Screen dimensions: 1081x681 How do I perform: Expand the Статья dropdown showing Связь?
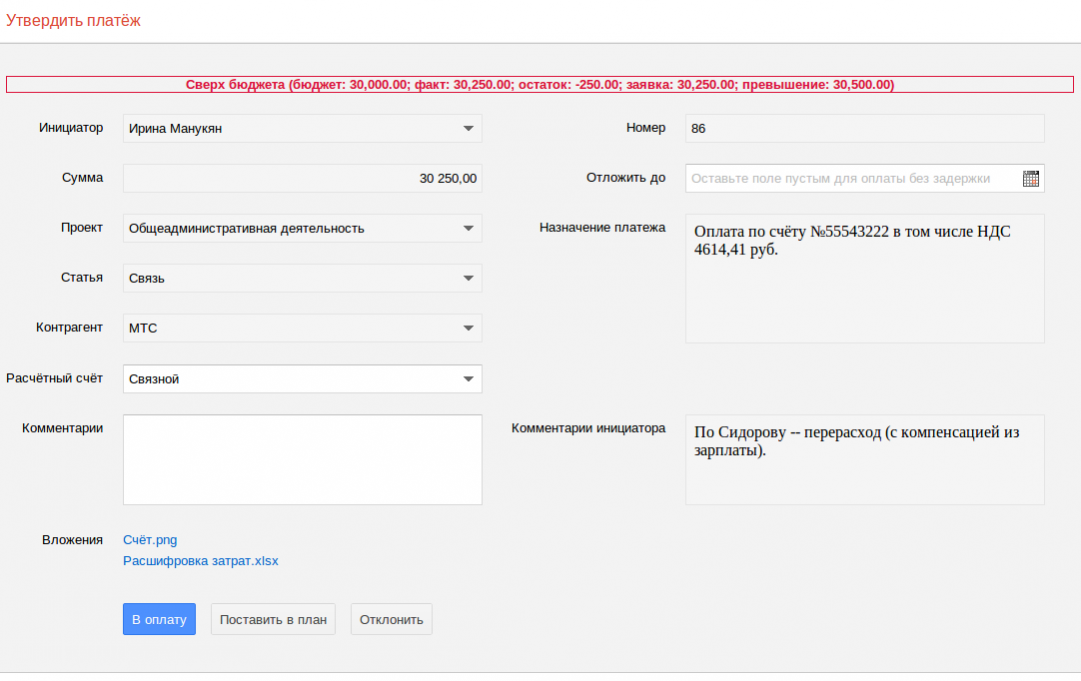coord(468,279)
